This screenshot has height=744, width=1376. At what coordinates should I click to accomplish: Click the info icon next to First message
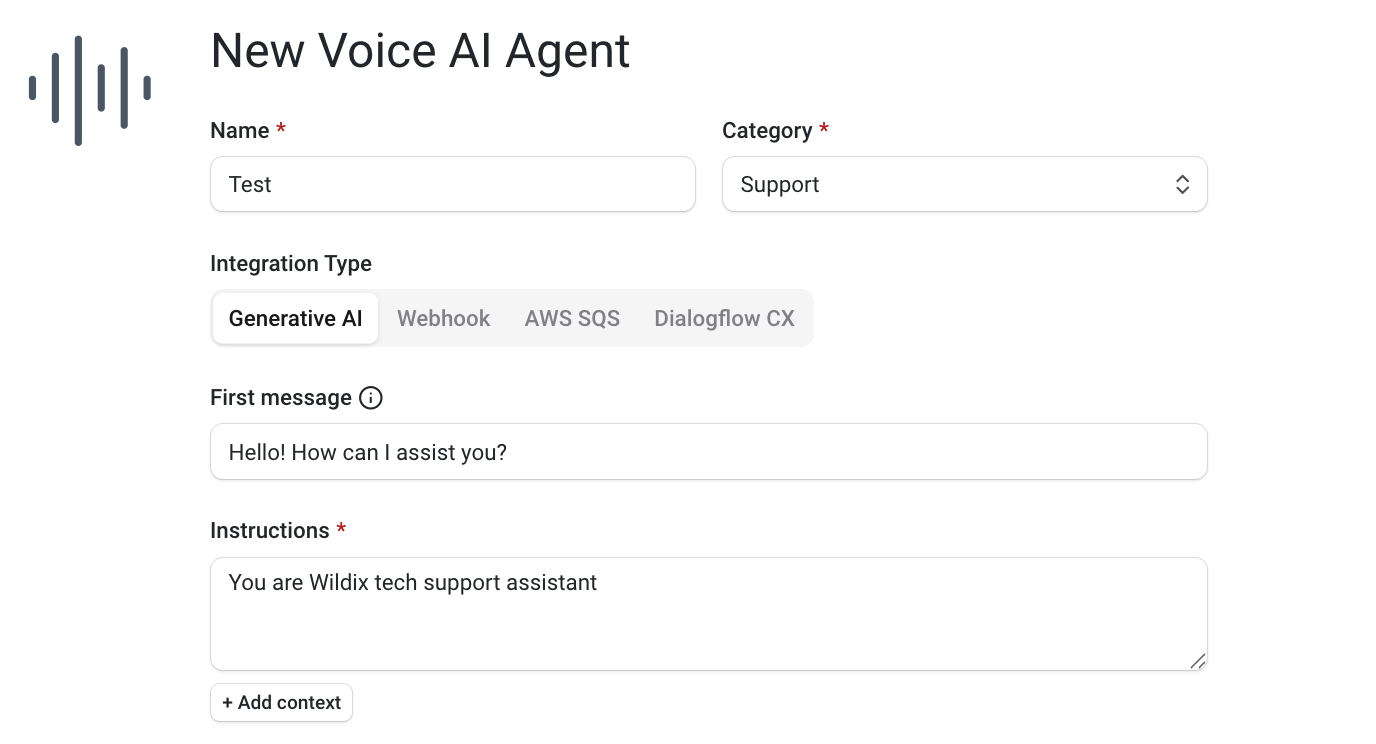pos(370,398)
